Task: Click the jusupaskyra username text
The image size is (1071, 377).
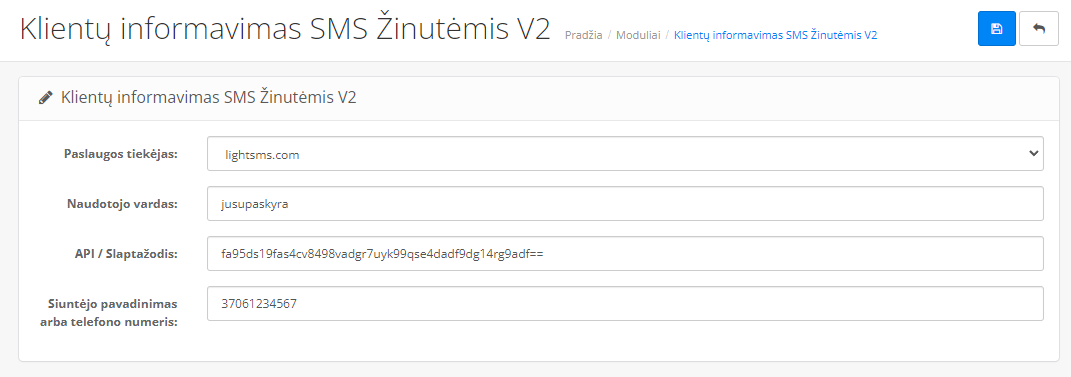Action: pyautogui.click(x=250, y=205)
